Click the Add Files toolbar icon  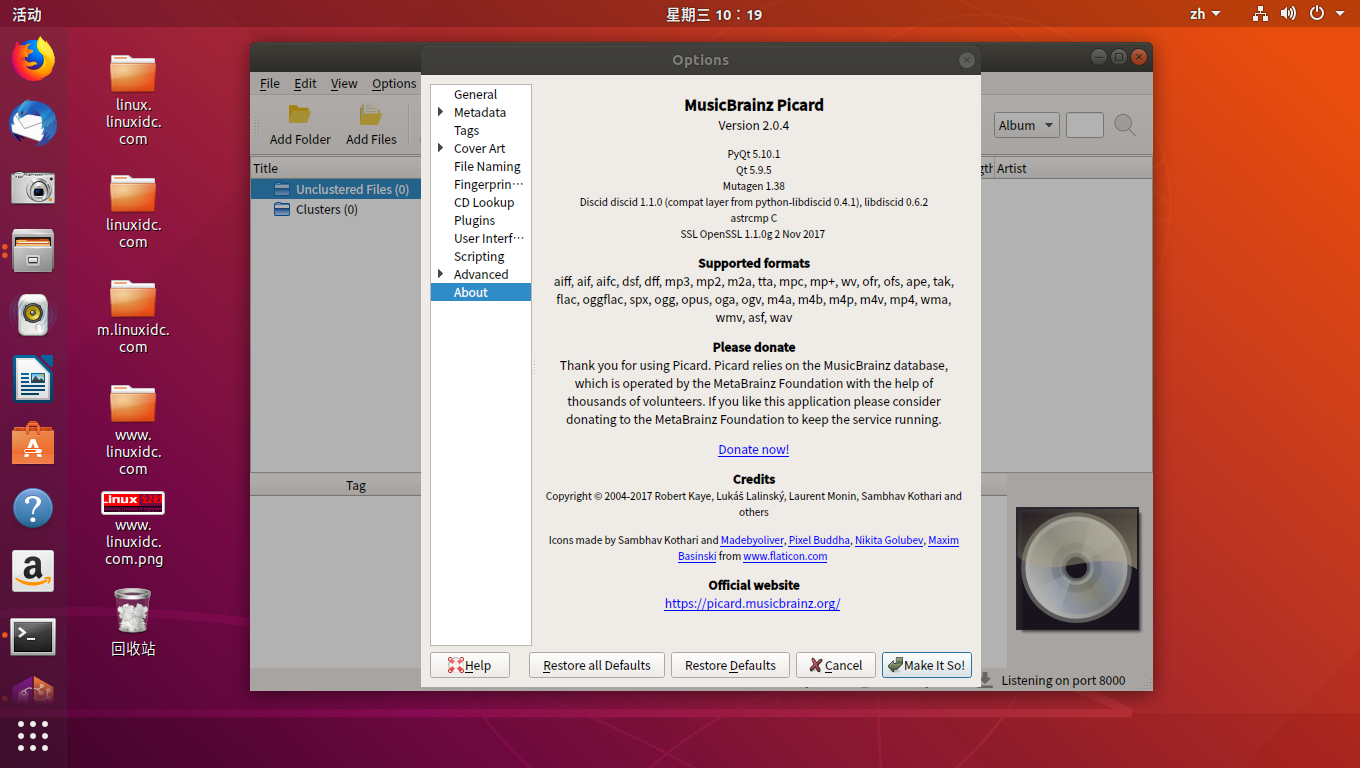(x=371, y=125)
